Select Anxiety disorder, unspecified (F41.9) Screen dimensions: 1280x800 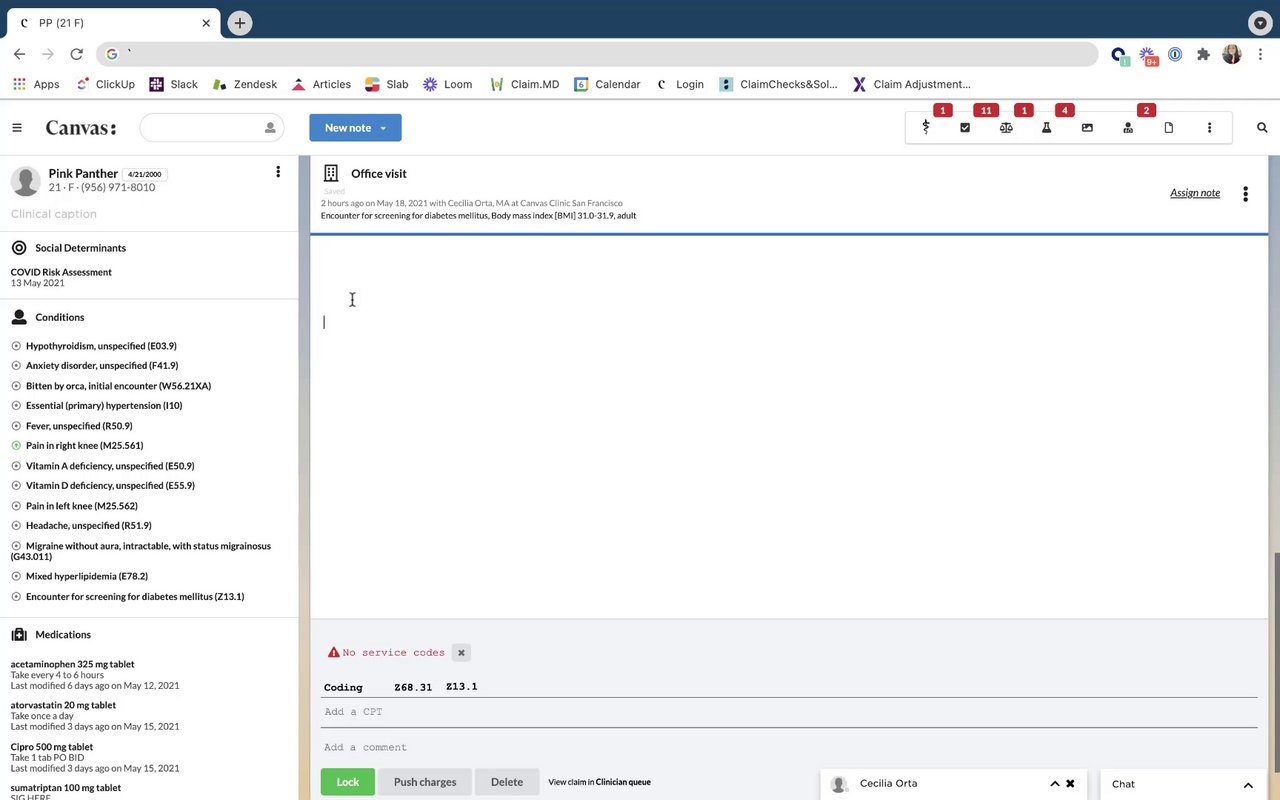[x=102, y=366]
